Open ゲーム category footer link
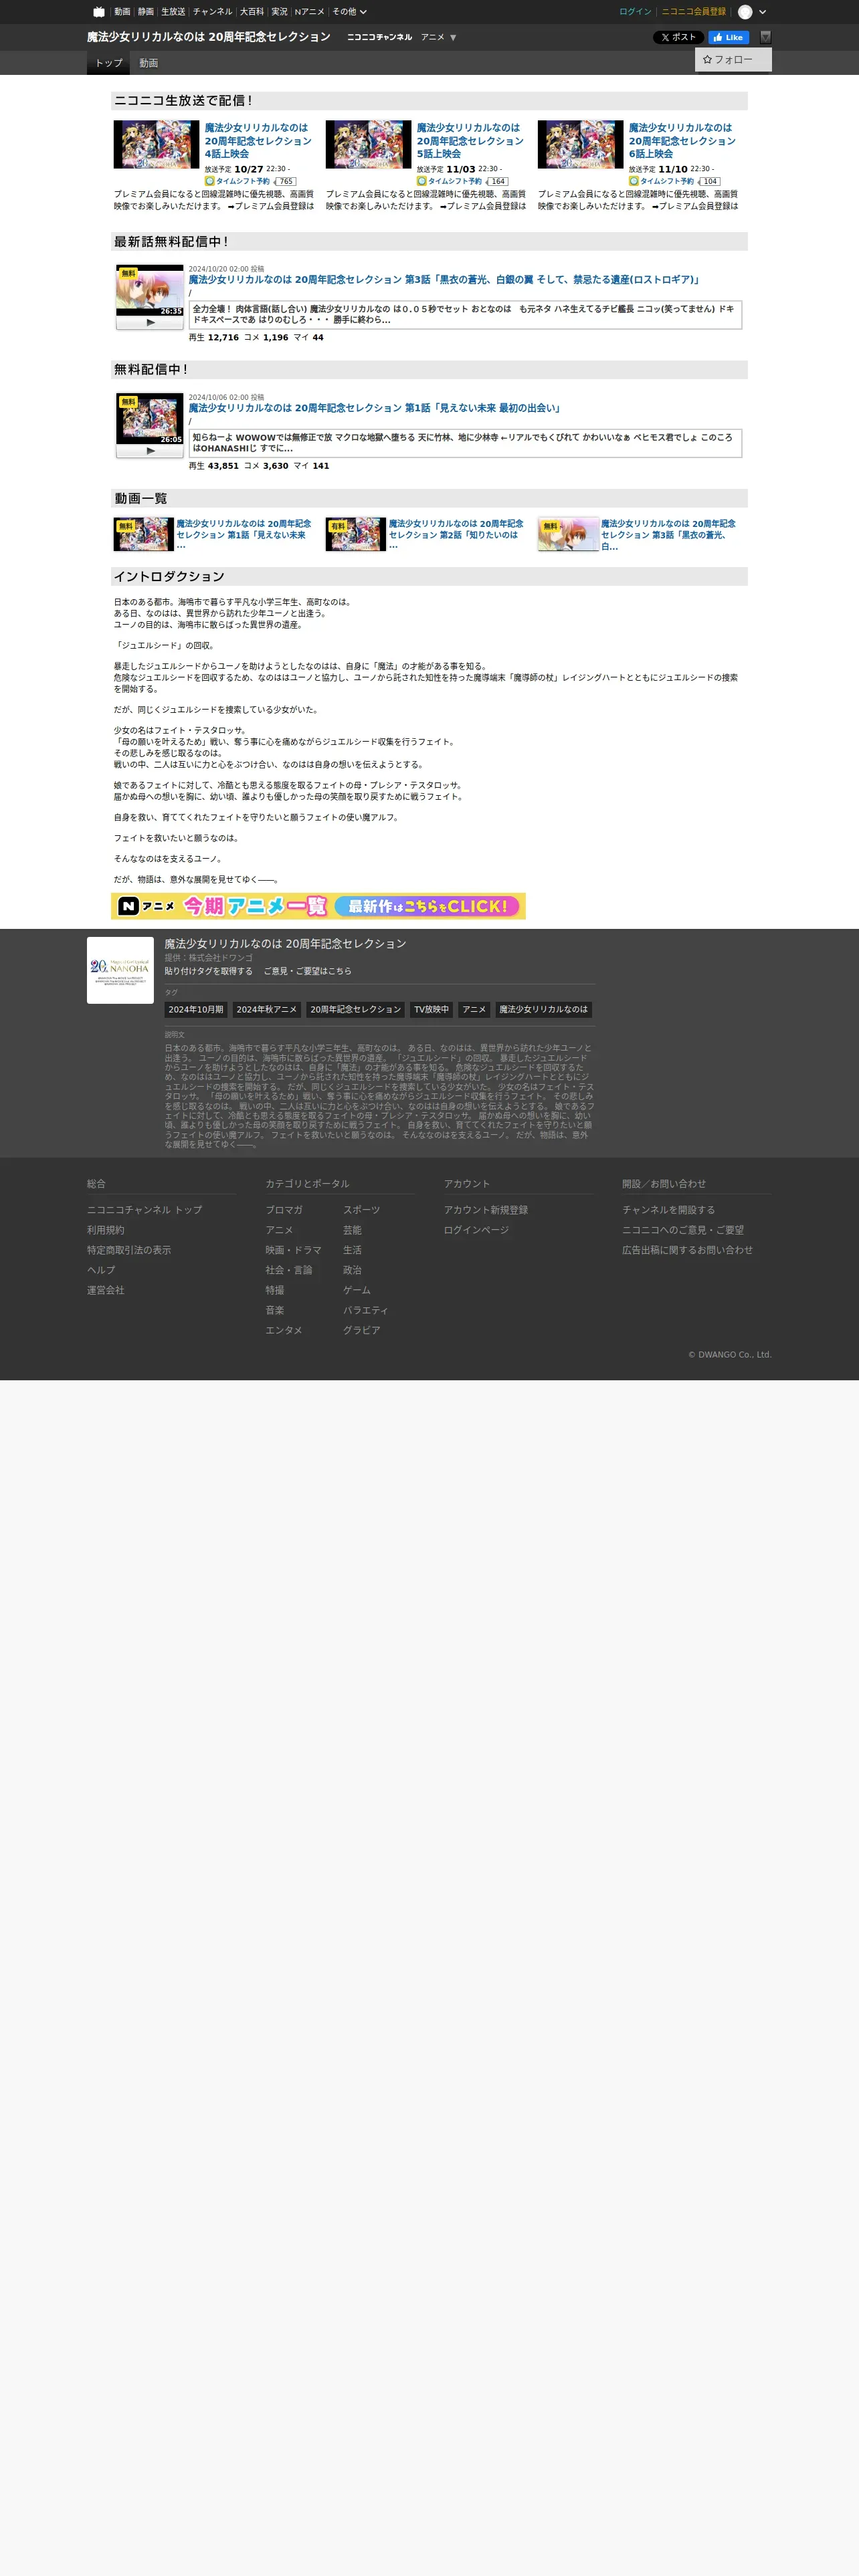The image size is (859, 2576). point(357,1290)
